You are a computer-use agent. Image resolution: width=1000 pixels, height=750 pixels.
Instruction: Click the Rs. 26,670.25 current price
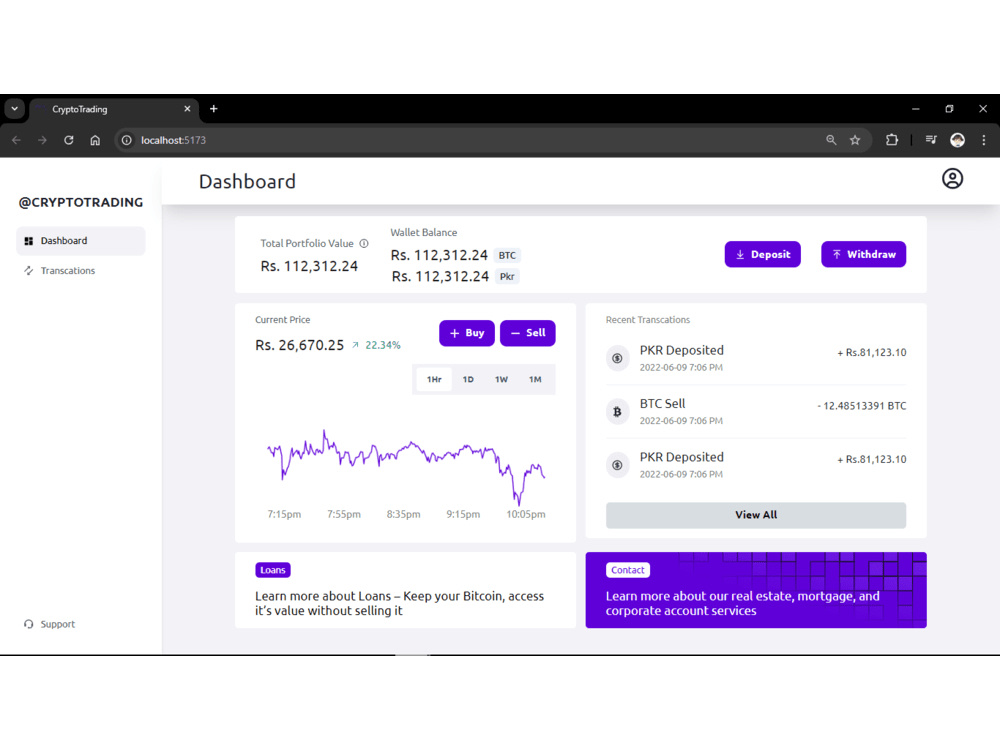pos(299,345)
